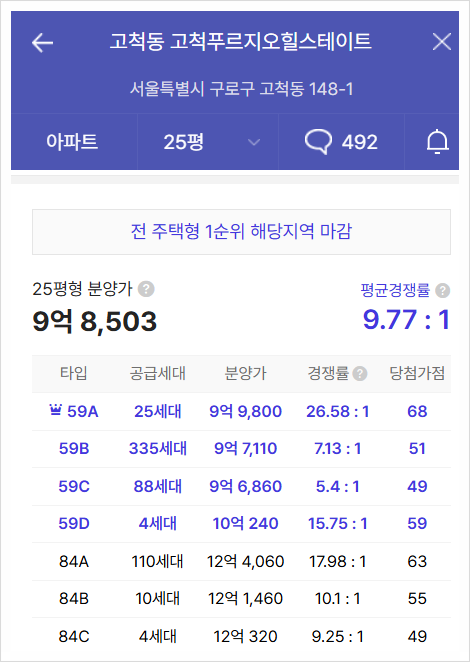Image resolution: width=470 pixels, height=662 pixels.
Task: Click the 5.4 : 1 competition rate
Action: coord(338,486)
